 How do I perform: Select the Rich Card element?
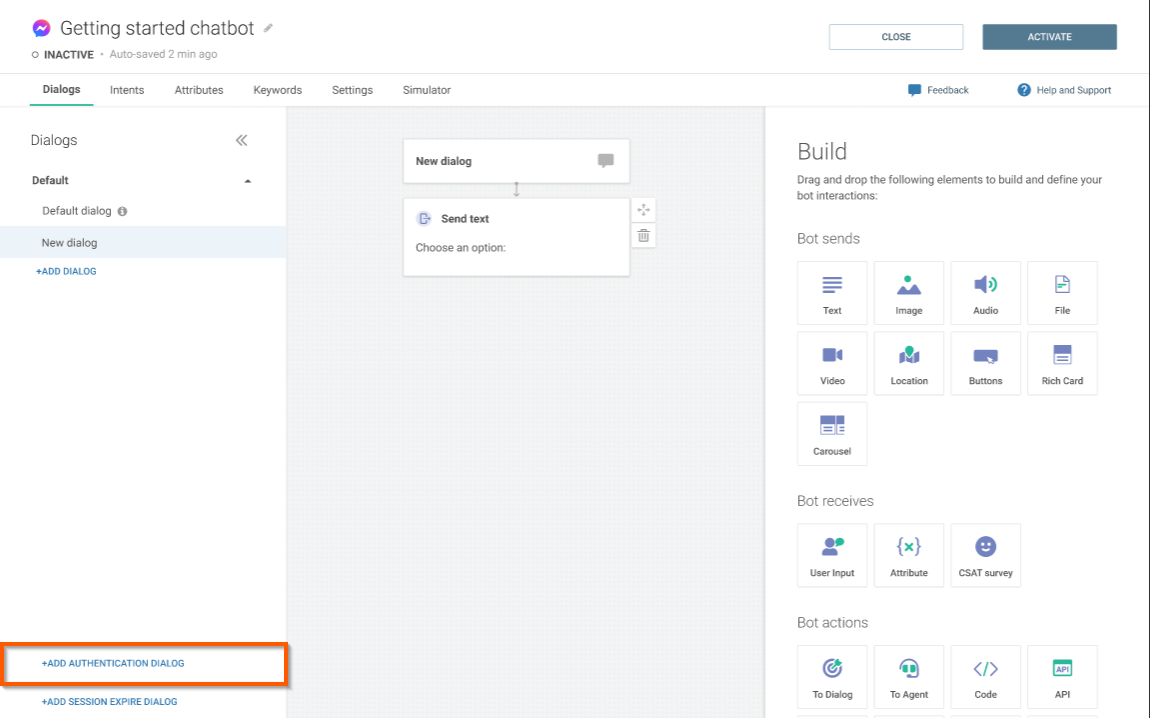pyautogui.click(x=1062, y=363)
